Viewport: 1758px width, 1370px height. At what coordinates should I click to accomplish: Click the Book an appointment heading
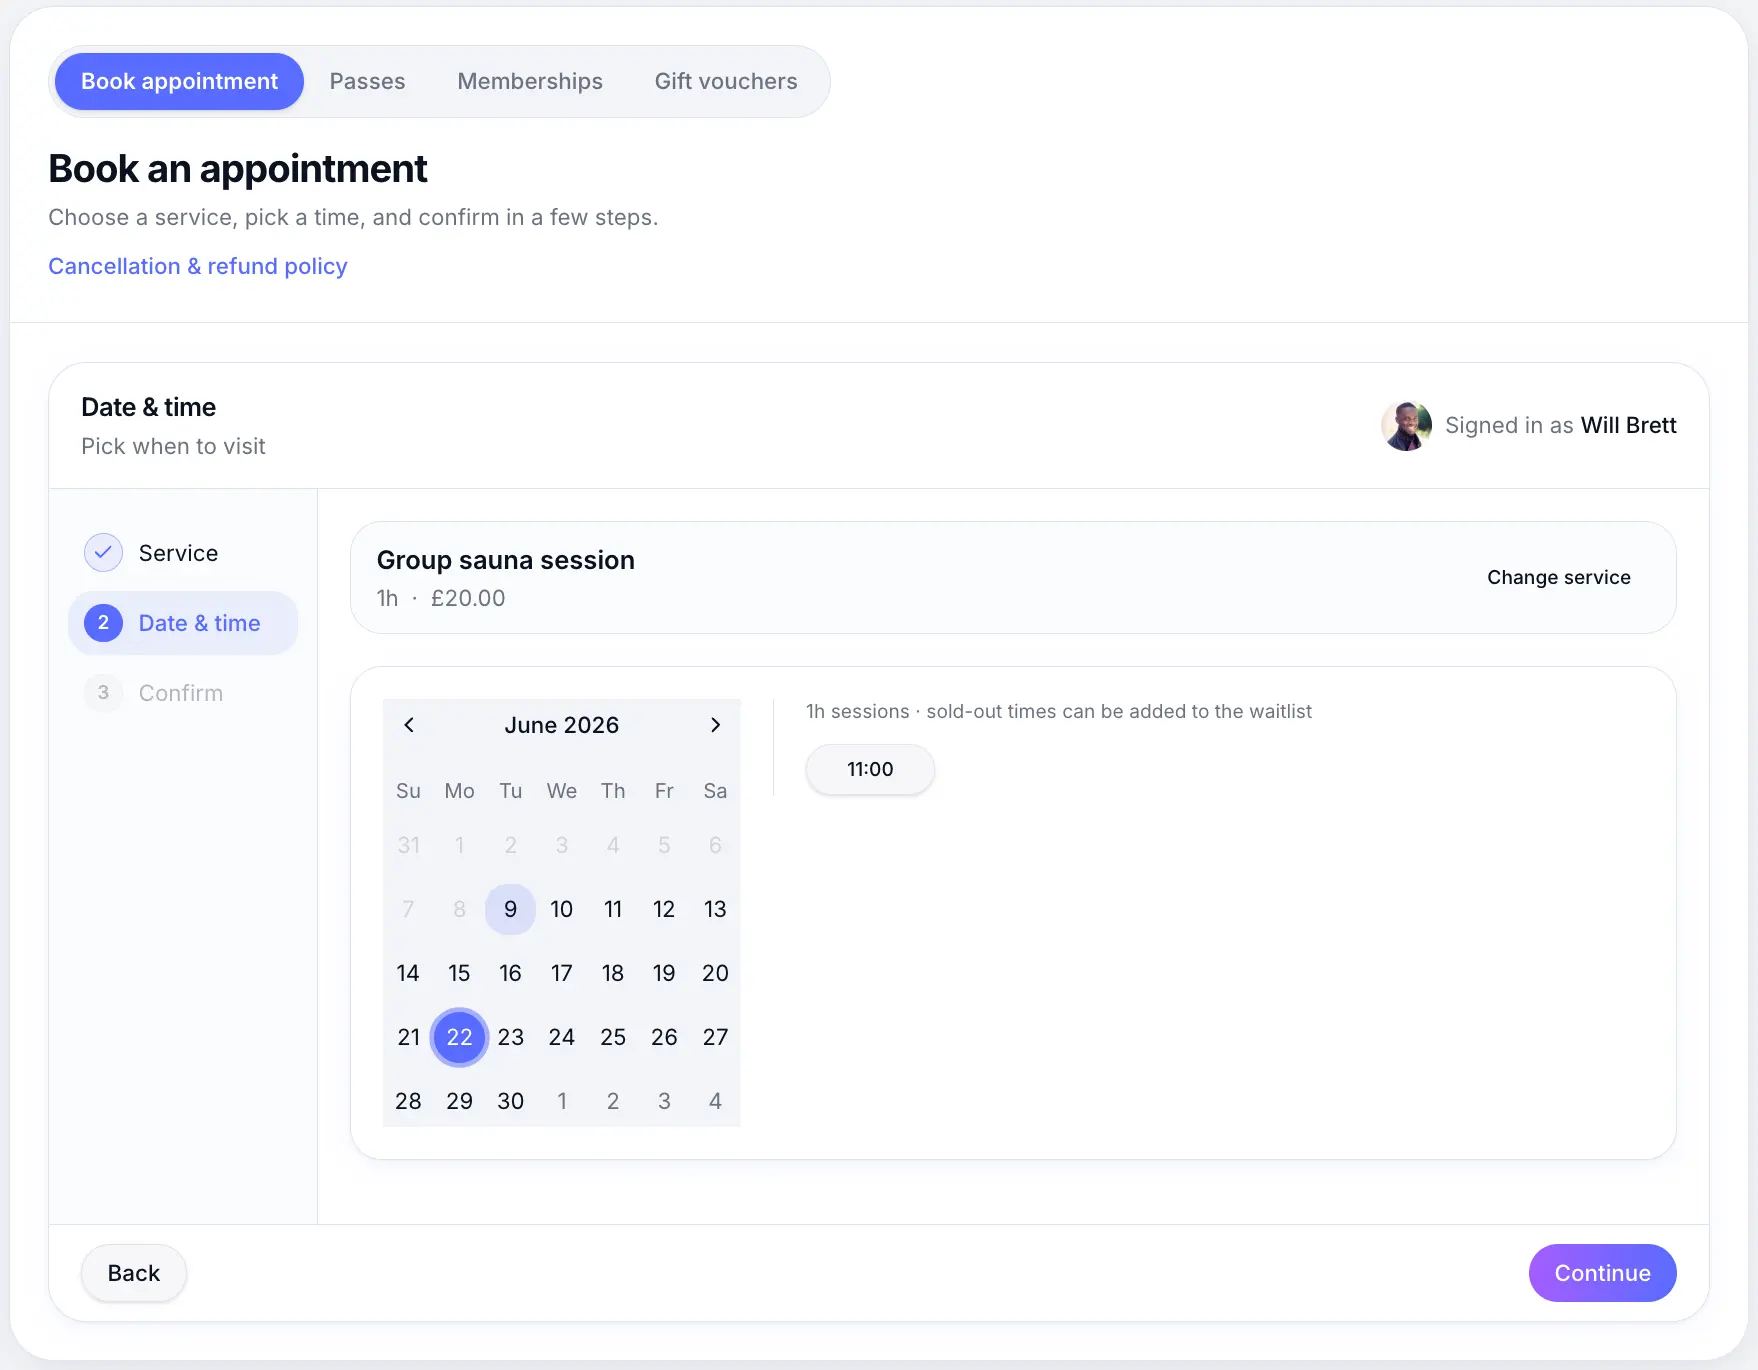(238, 169)
